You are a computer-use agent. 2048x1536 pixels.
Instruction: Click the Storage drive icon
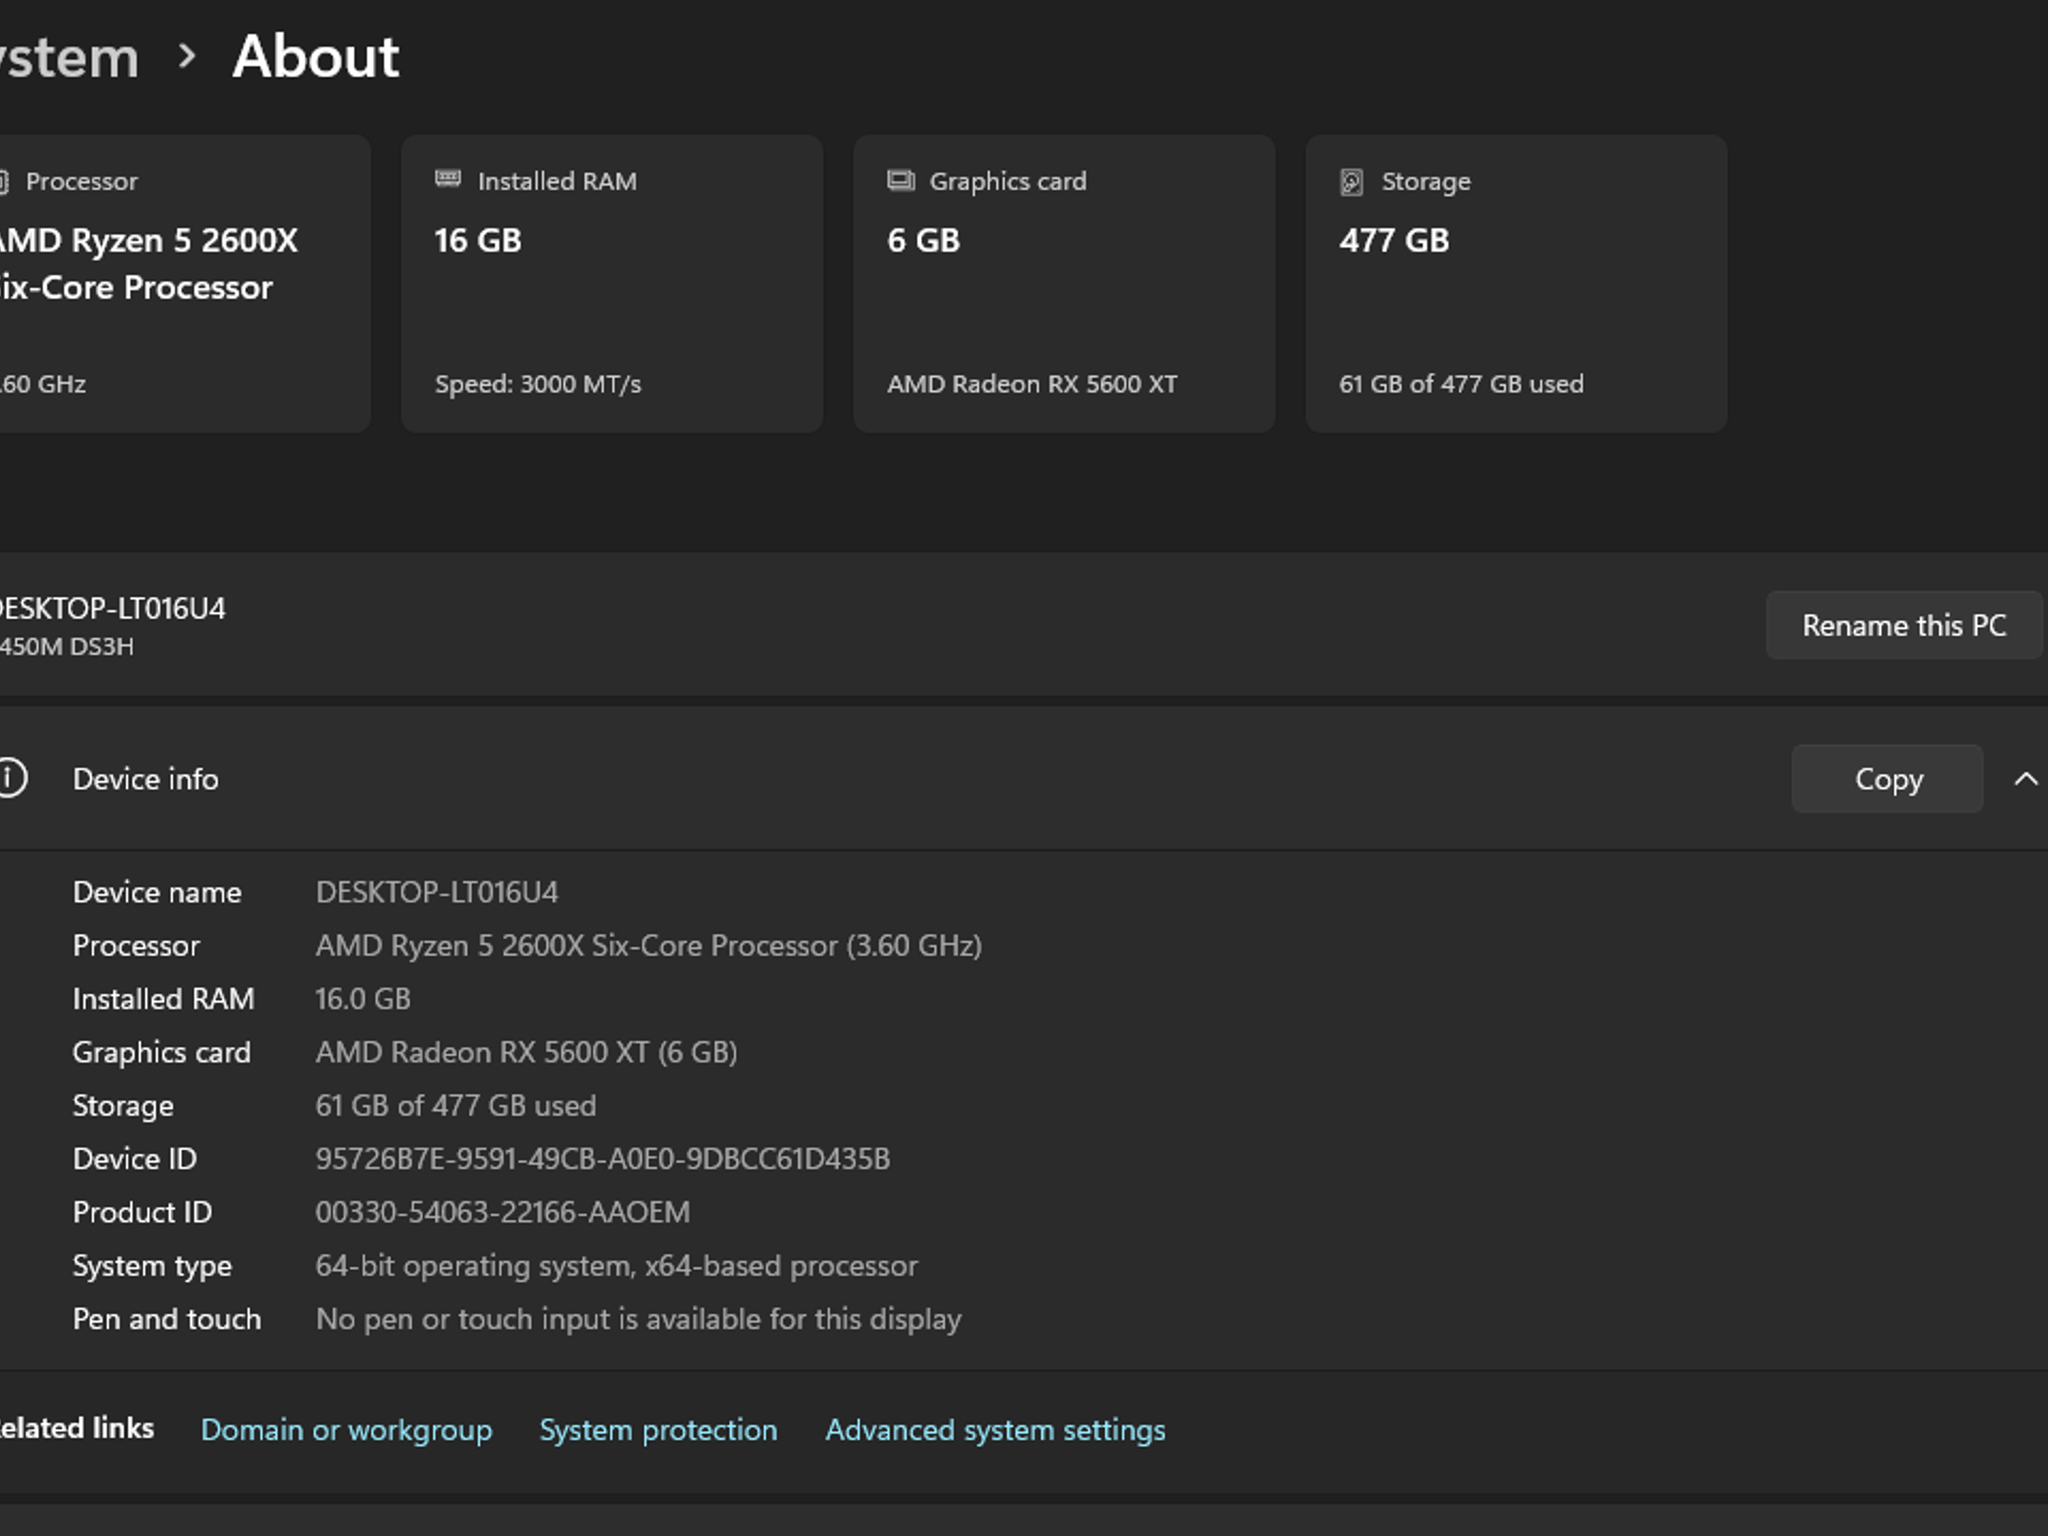pyautogui.click(x=1351, y=181)
